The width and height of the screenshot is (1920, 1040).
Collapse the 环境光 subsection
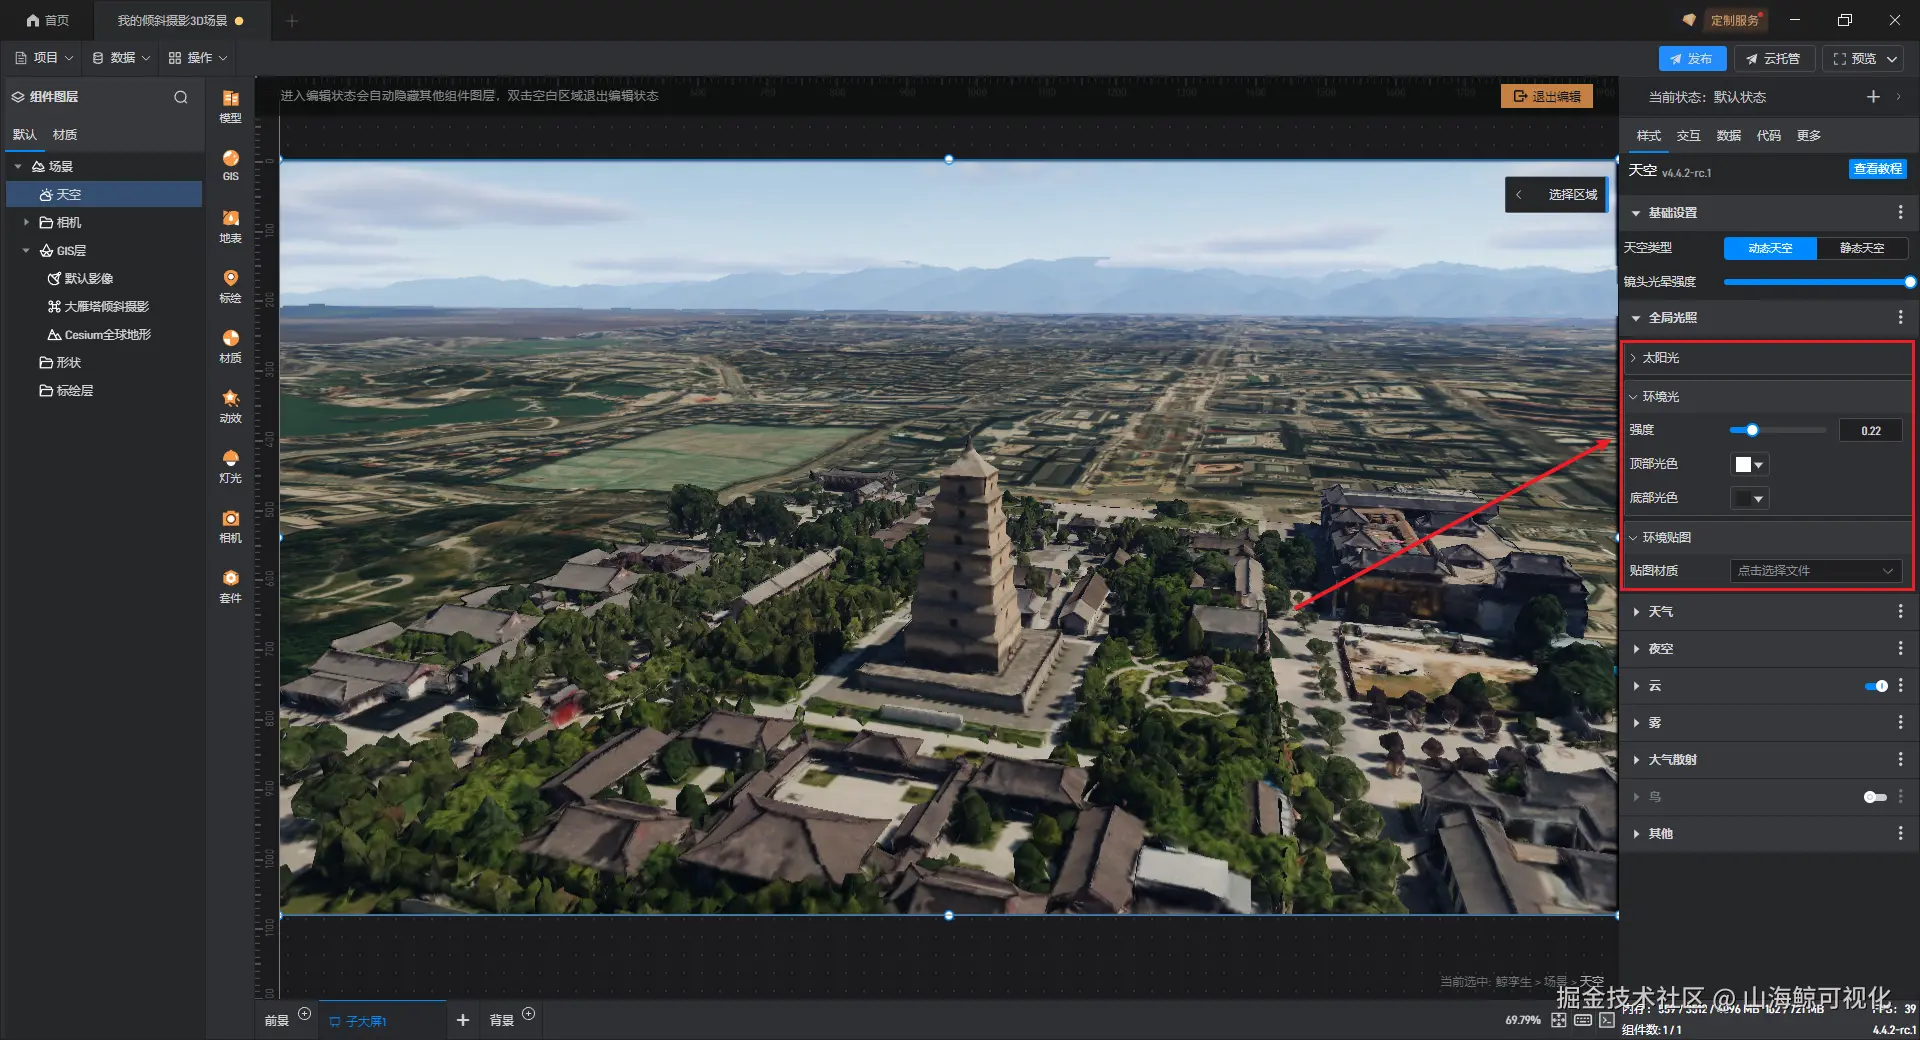click(1633, 397)
